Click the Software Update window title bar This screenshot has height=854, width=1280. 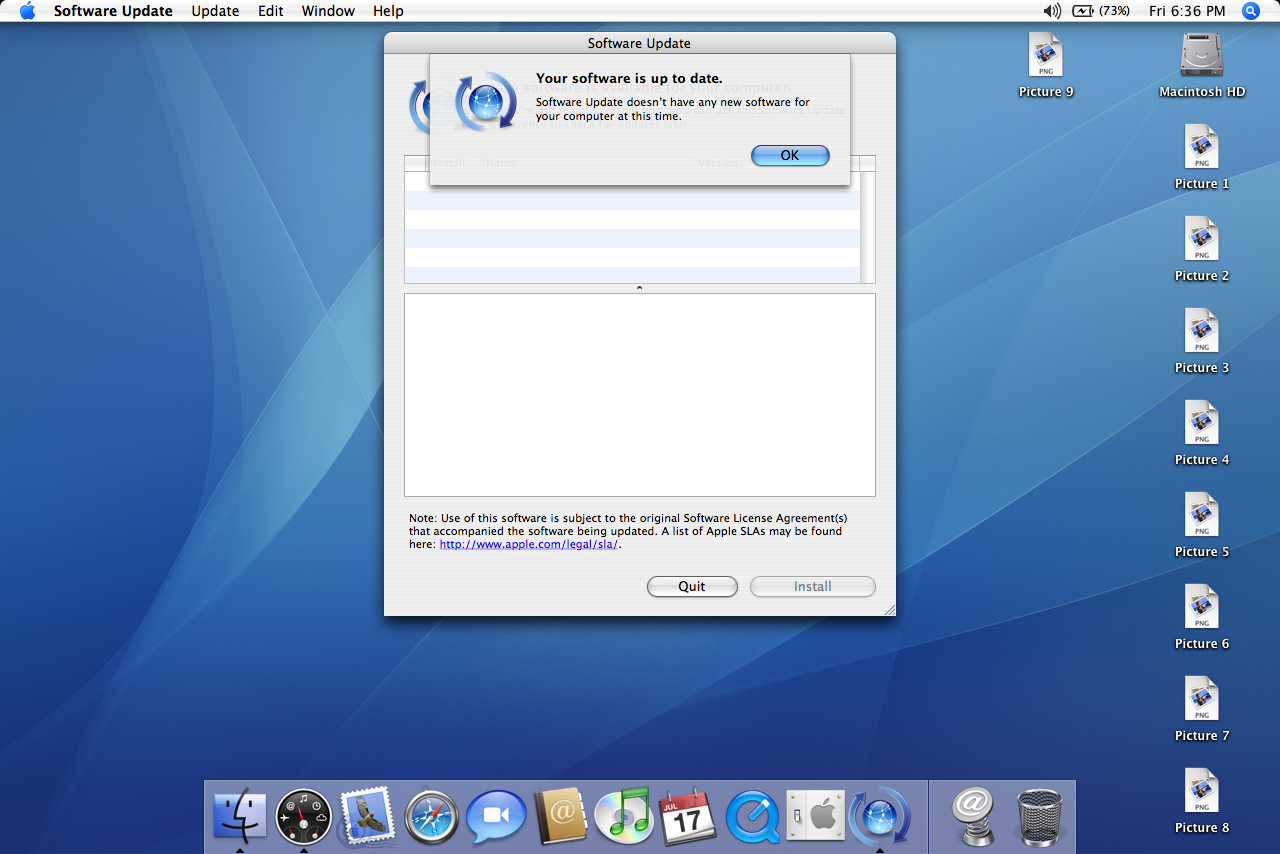point(640,43)
